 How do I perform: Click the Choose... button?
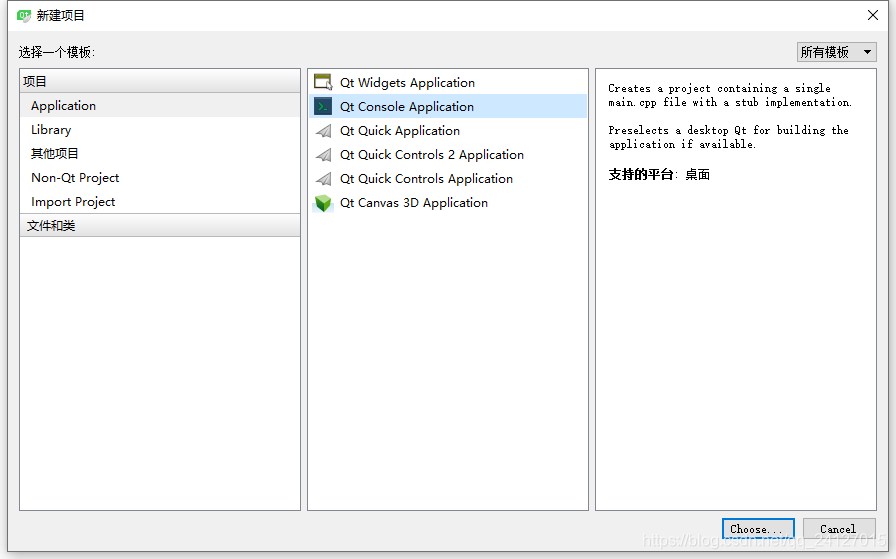pos(758,529)
